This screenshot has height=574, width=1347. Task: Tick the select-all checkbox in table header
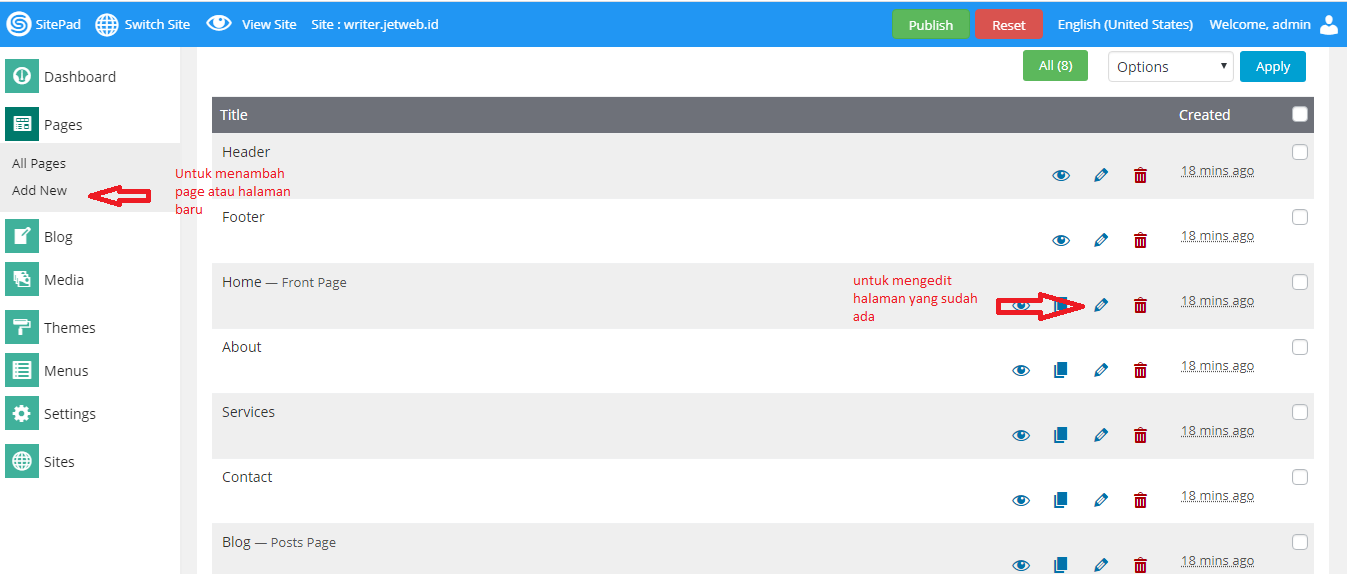tap(1300, 114)
